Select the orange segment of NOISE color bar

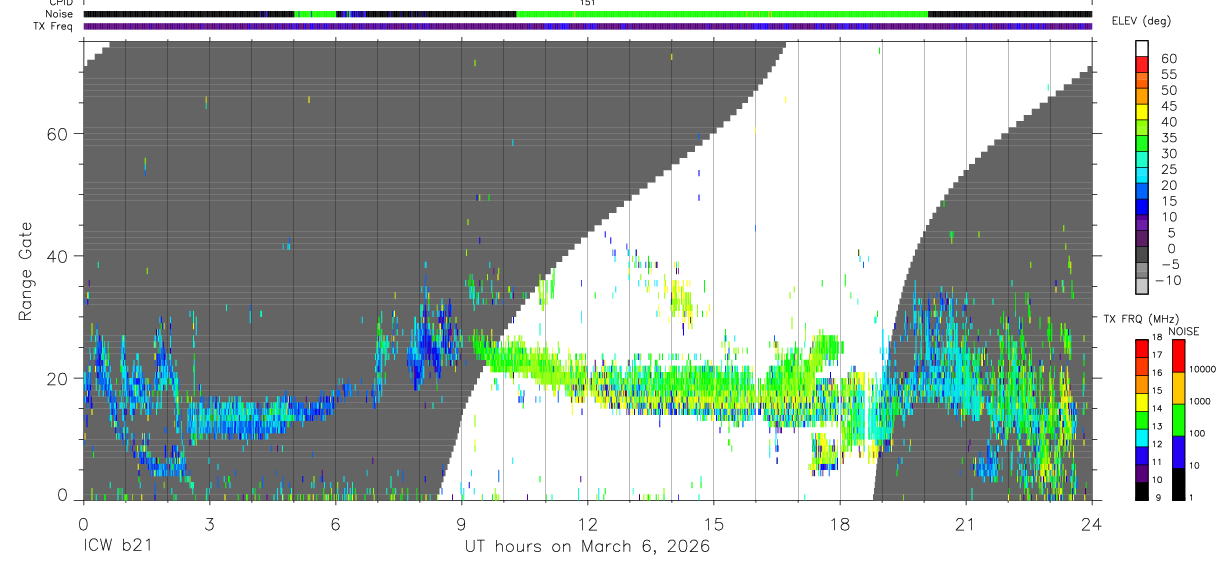click(1179, 388)
